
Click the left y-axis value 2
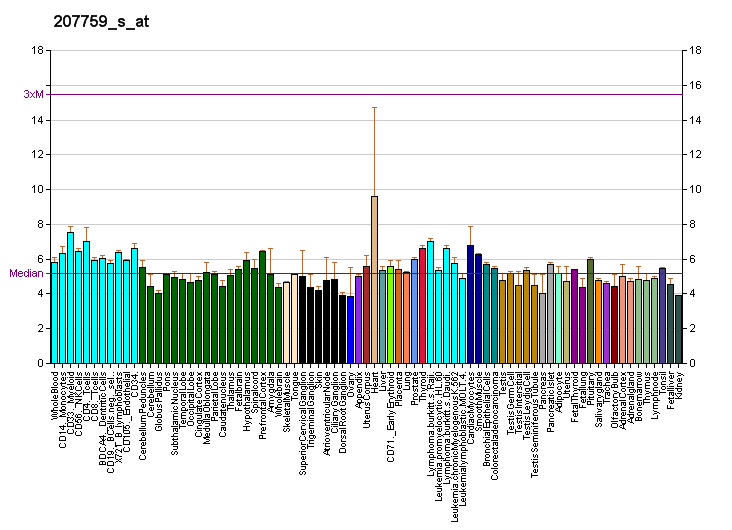[40, 328]
